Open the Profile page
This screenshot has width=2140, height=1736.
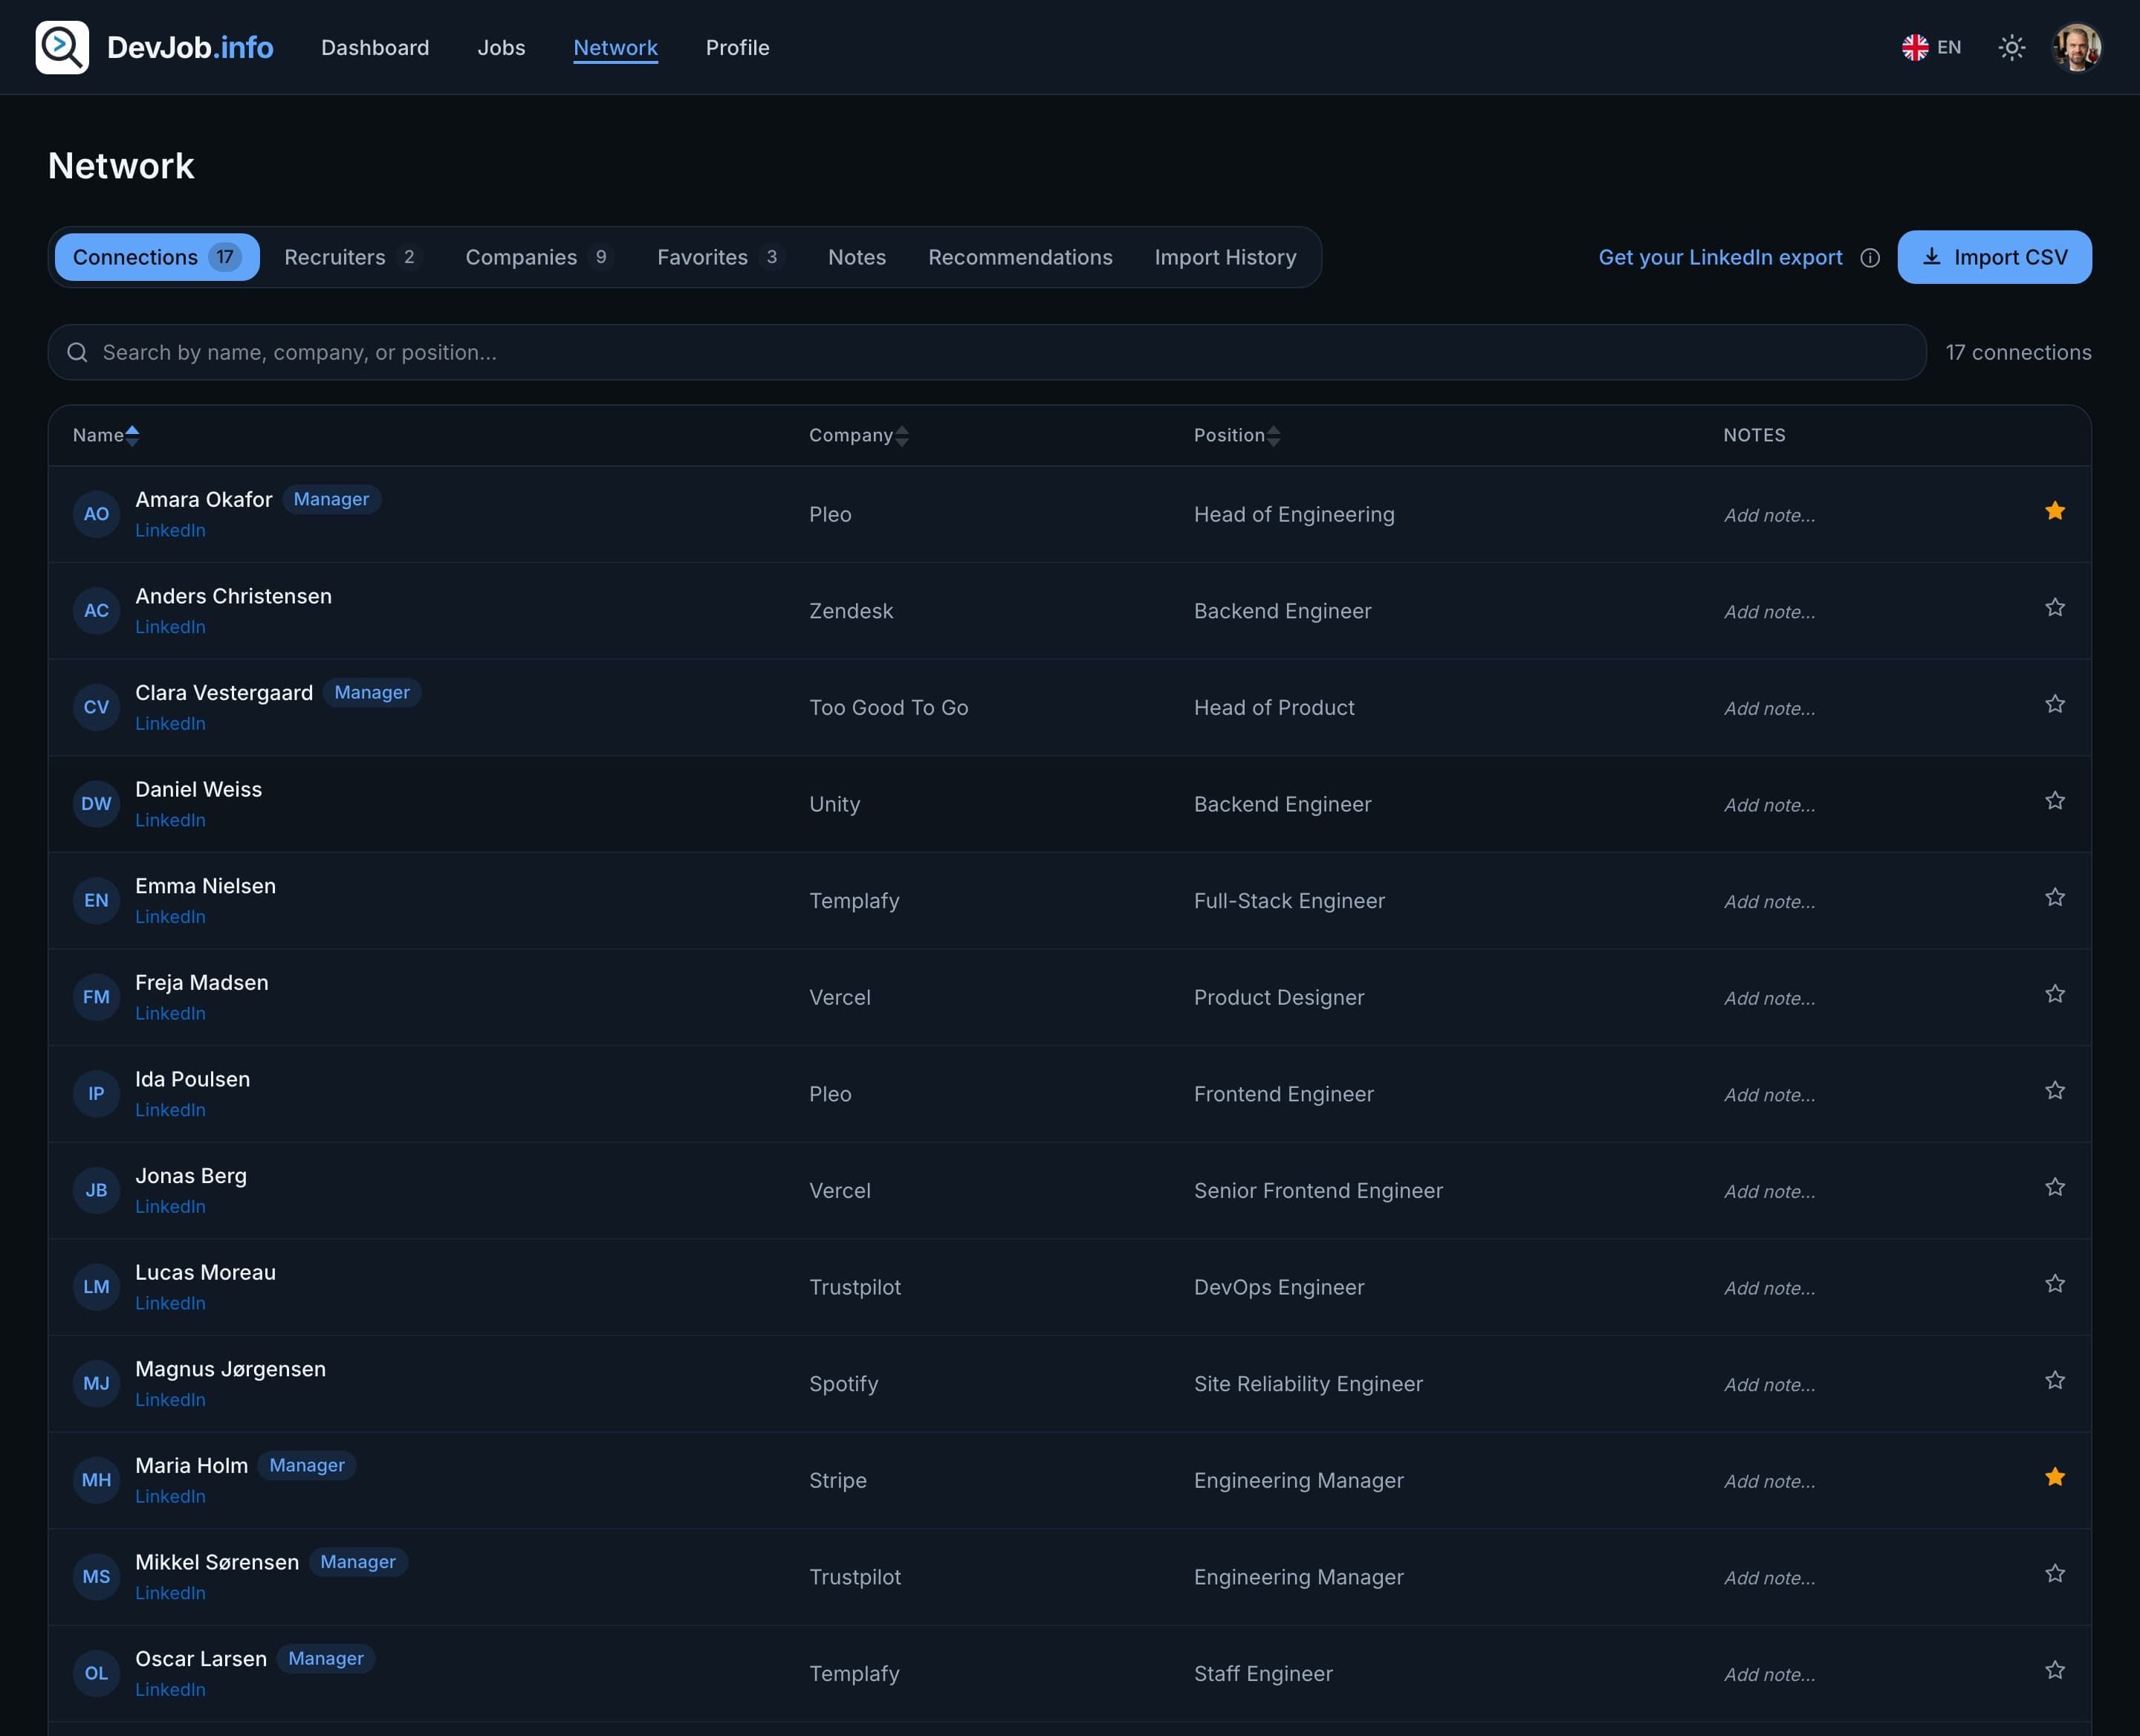pyautogui.click(x=737, y=47)
